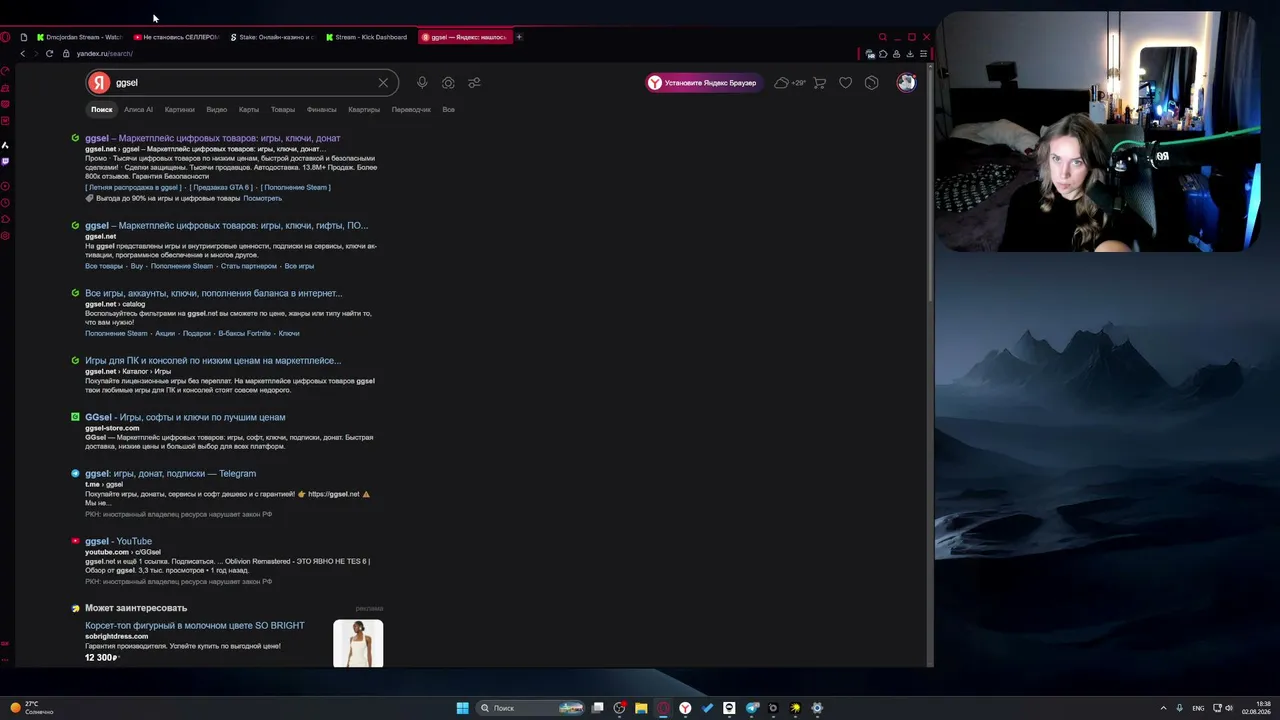Open the first ggsel Маркетплейс result ending in донат
Screen dimensions: 1280x720
[213, 138]
